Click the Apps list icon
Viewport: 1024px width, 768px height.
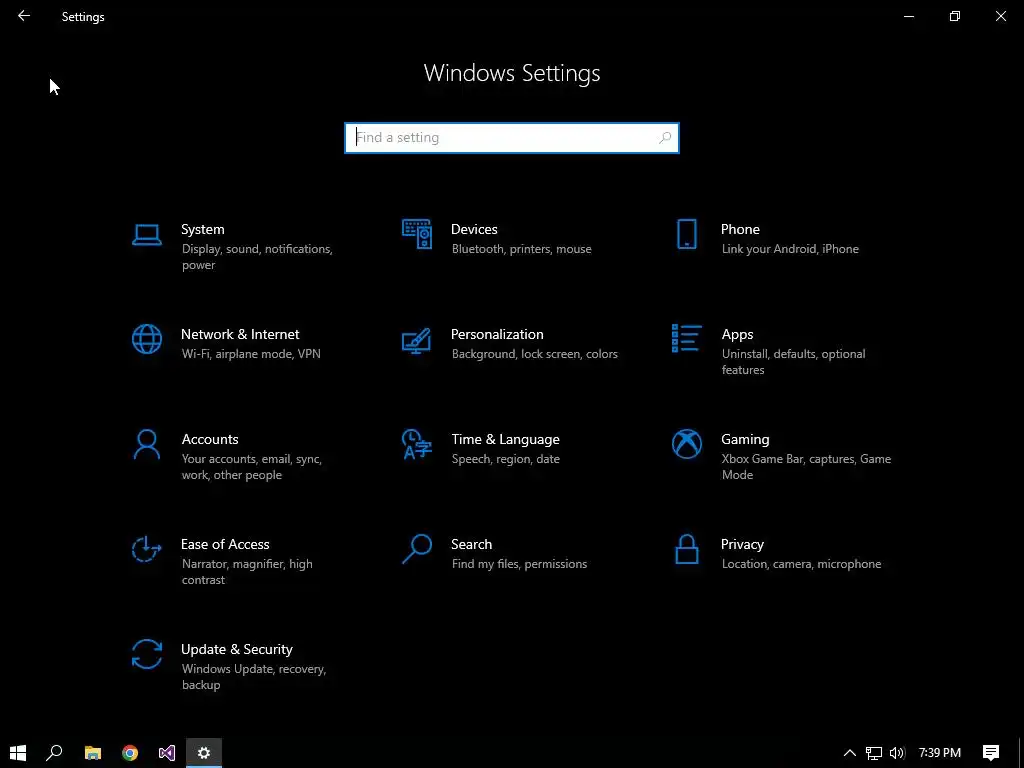click(686, 338)
